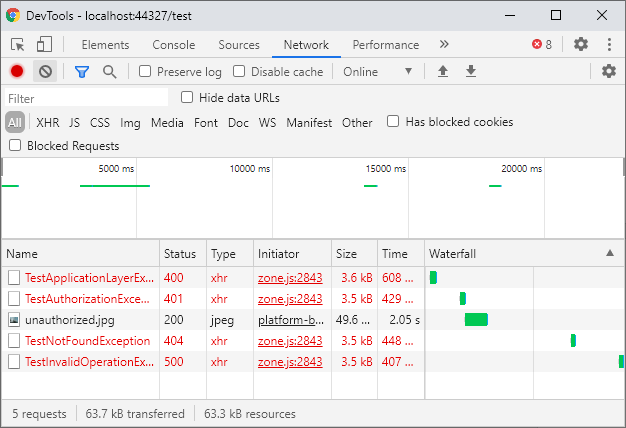
Task: Sort by the Time column header
Action: 401,254
